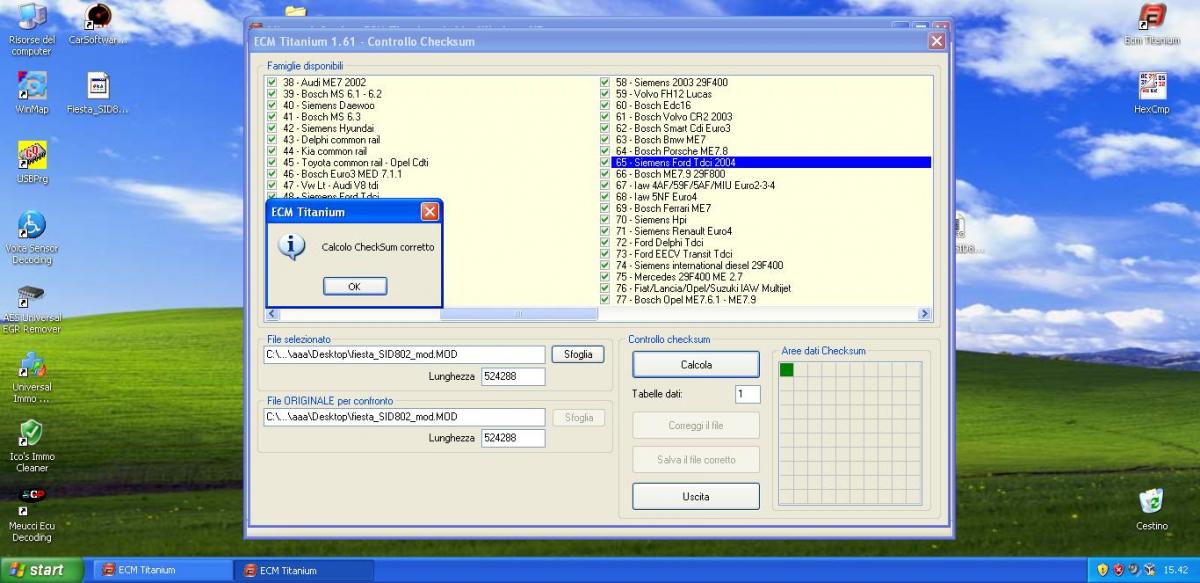
Task: Uncheck 60 - Bosch Edc16 family
Action: point(605,105)
